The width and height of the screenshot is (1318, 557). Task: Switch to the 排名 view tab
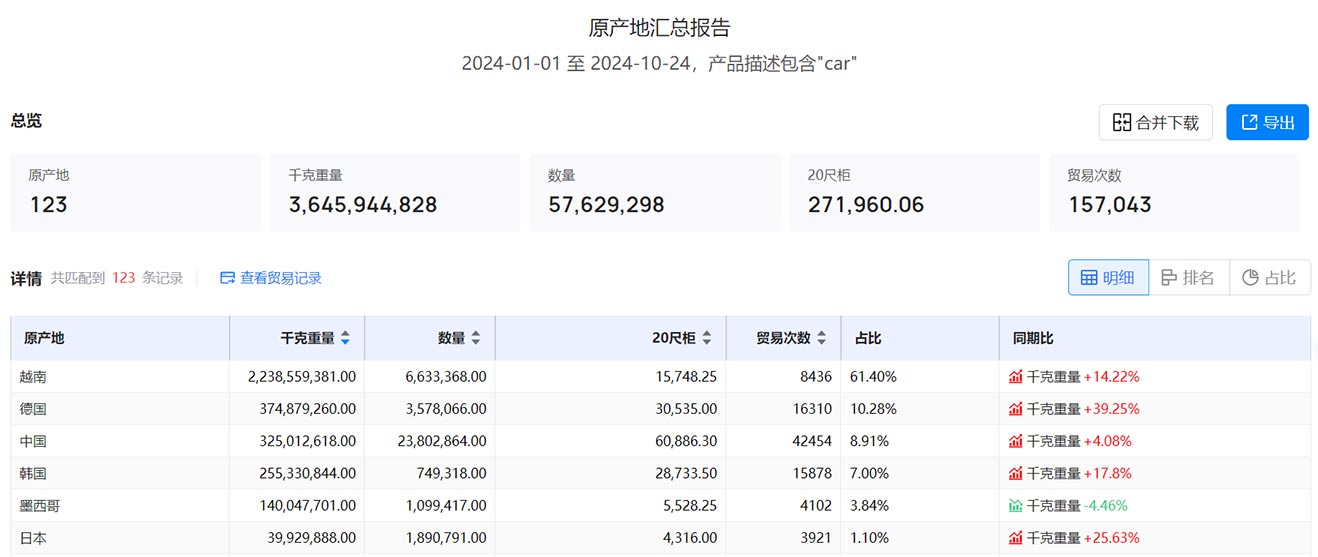pyautogui.click(x=1189, y=278)
